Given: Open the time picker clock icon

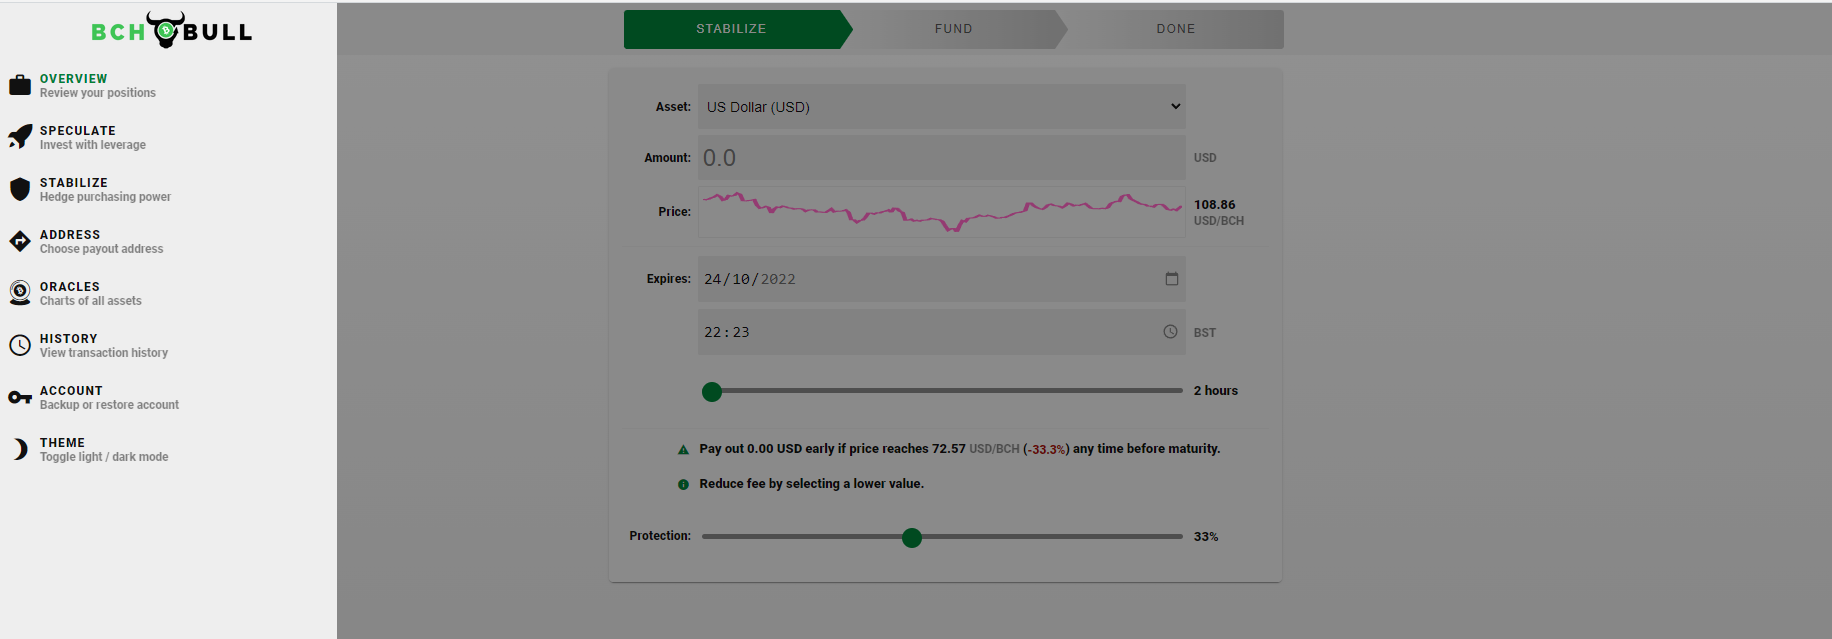Looking at the screenshot, I should pos(1170,332).
